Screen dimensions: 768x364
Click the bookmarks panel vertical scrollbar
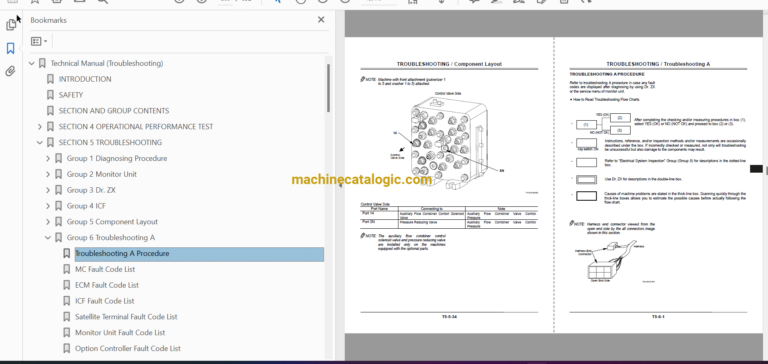tap(328, 88)
